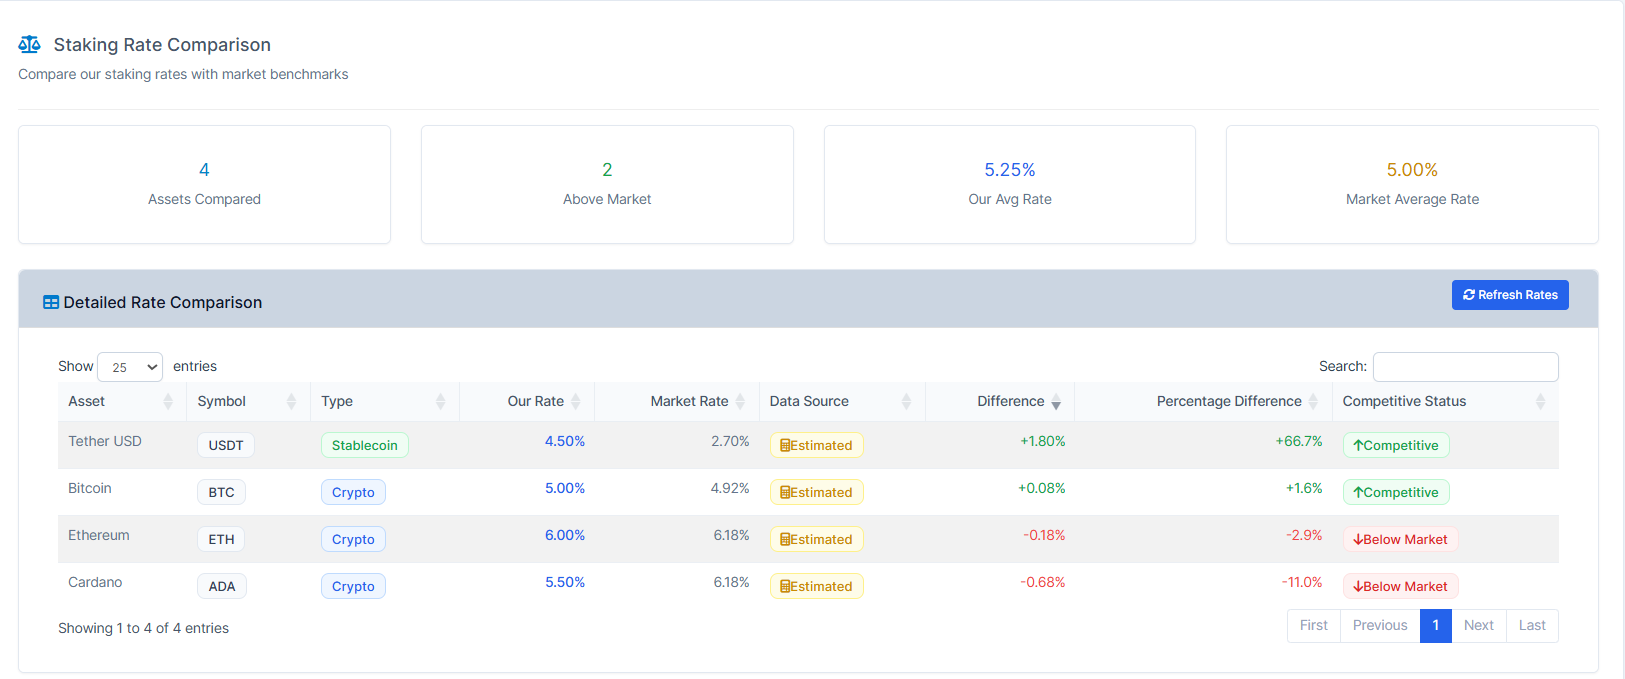Click the balance scale icon beside Staking Rate Comparison
This screenshot has height=679, width=1625.
[29, 45]
